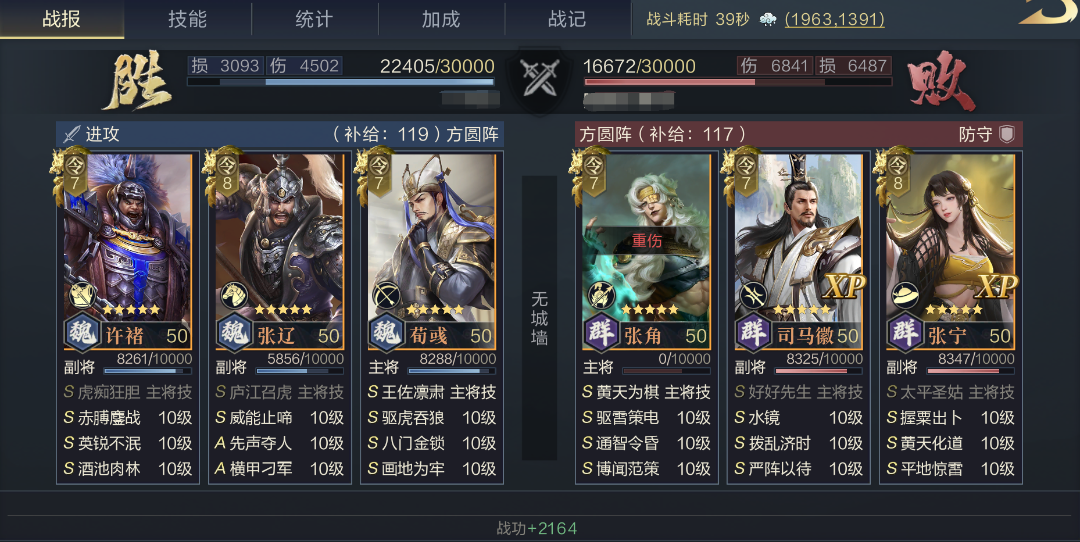This screenshot has height=542, width=1080.
Task: Click the sword icon beside 进攻
Action: [72, 134]
